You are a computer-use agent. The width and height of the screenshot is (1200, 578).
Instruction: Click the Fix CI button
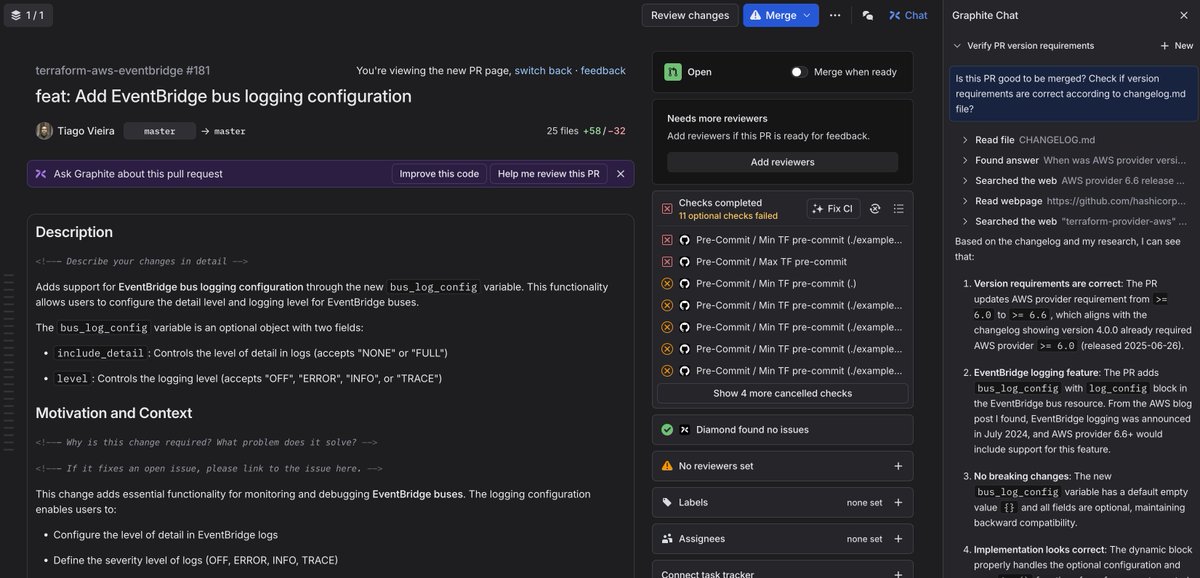point(833,209)
